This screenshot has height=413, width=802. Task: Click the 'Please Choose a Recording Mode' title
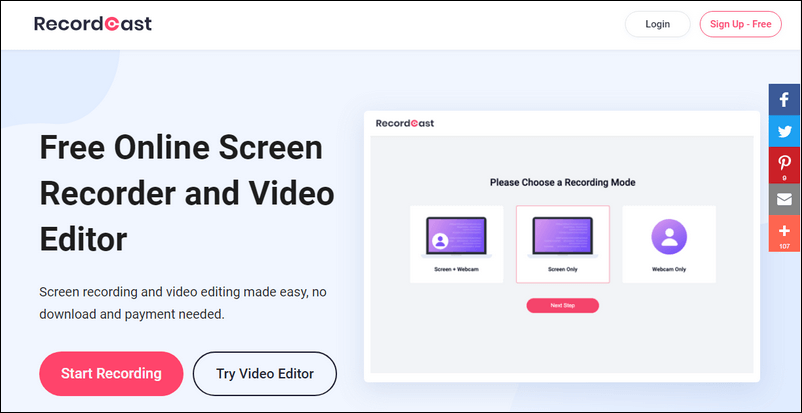tap(562, 183)
